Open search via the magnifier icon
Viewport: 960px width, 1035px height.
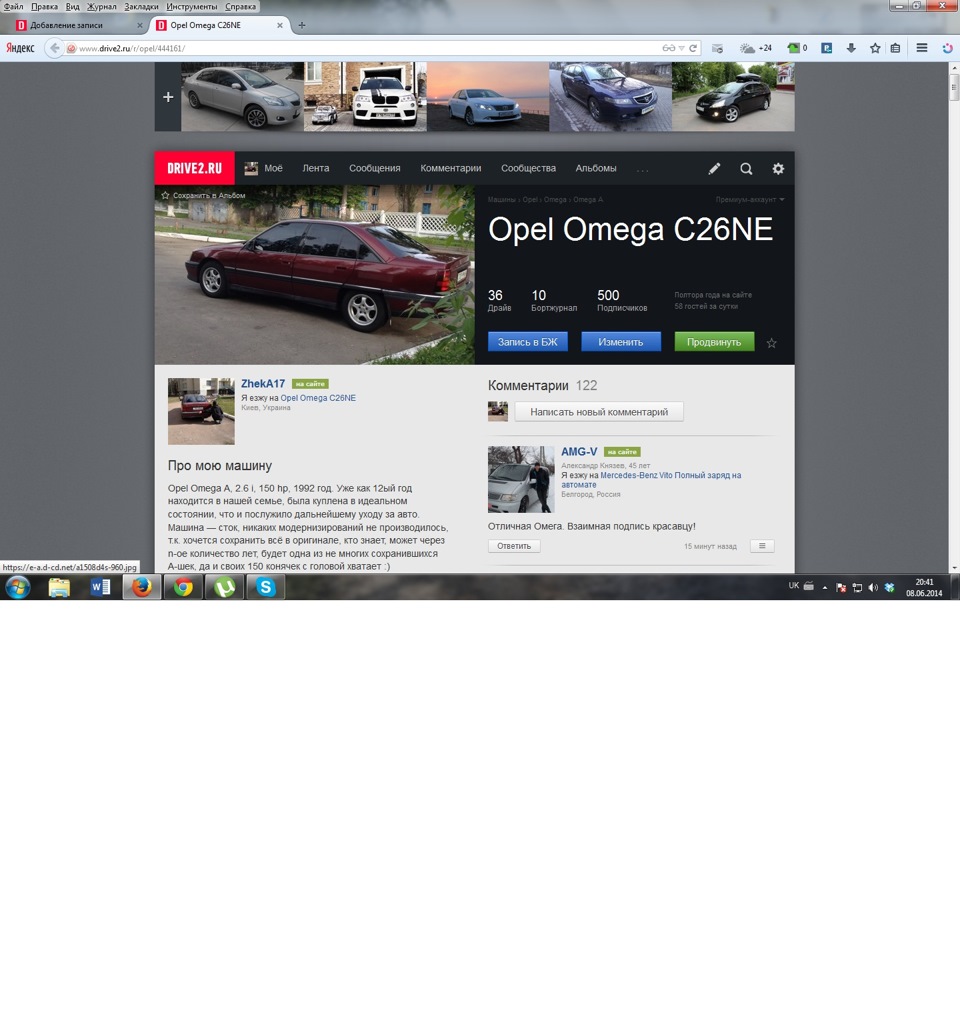746,168
